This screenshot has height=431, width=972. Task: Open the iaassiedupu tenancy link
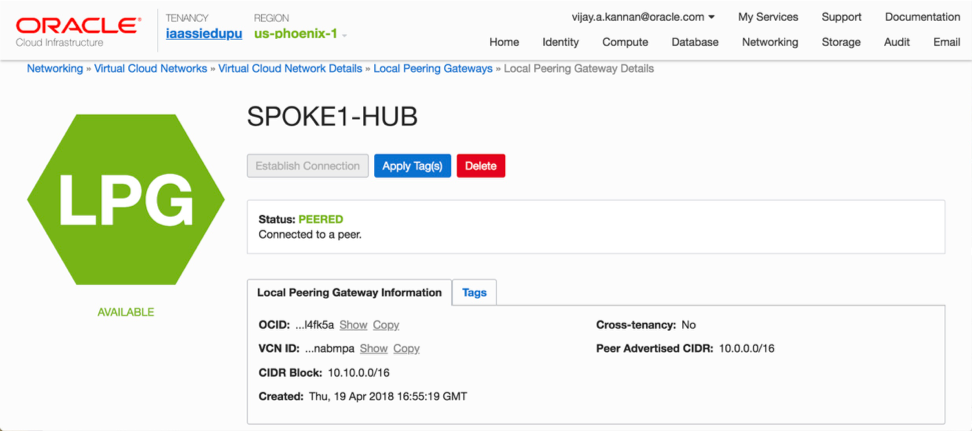click(x=202, y=34)
